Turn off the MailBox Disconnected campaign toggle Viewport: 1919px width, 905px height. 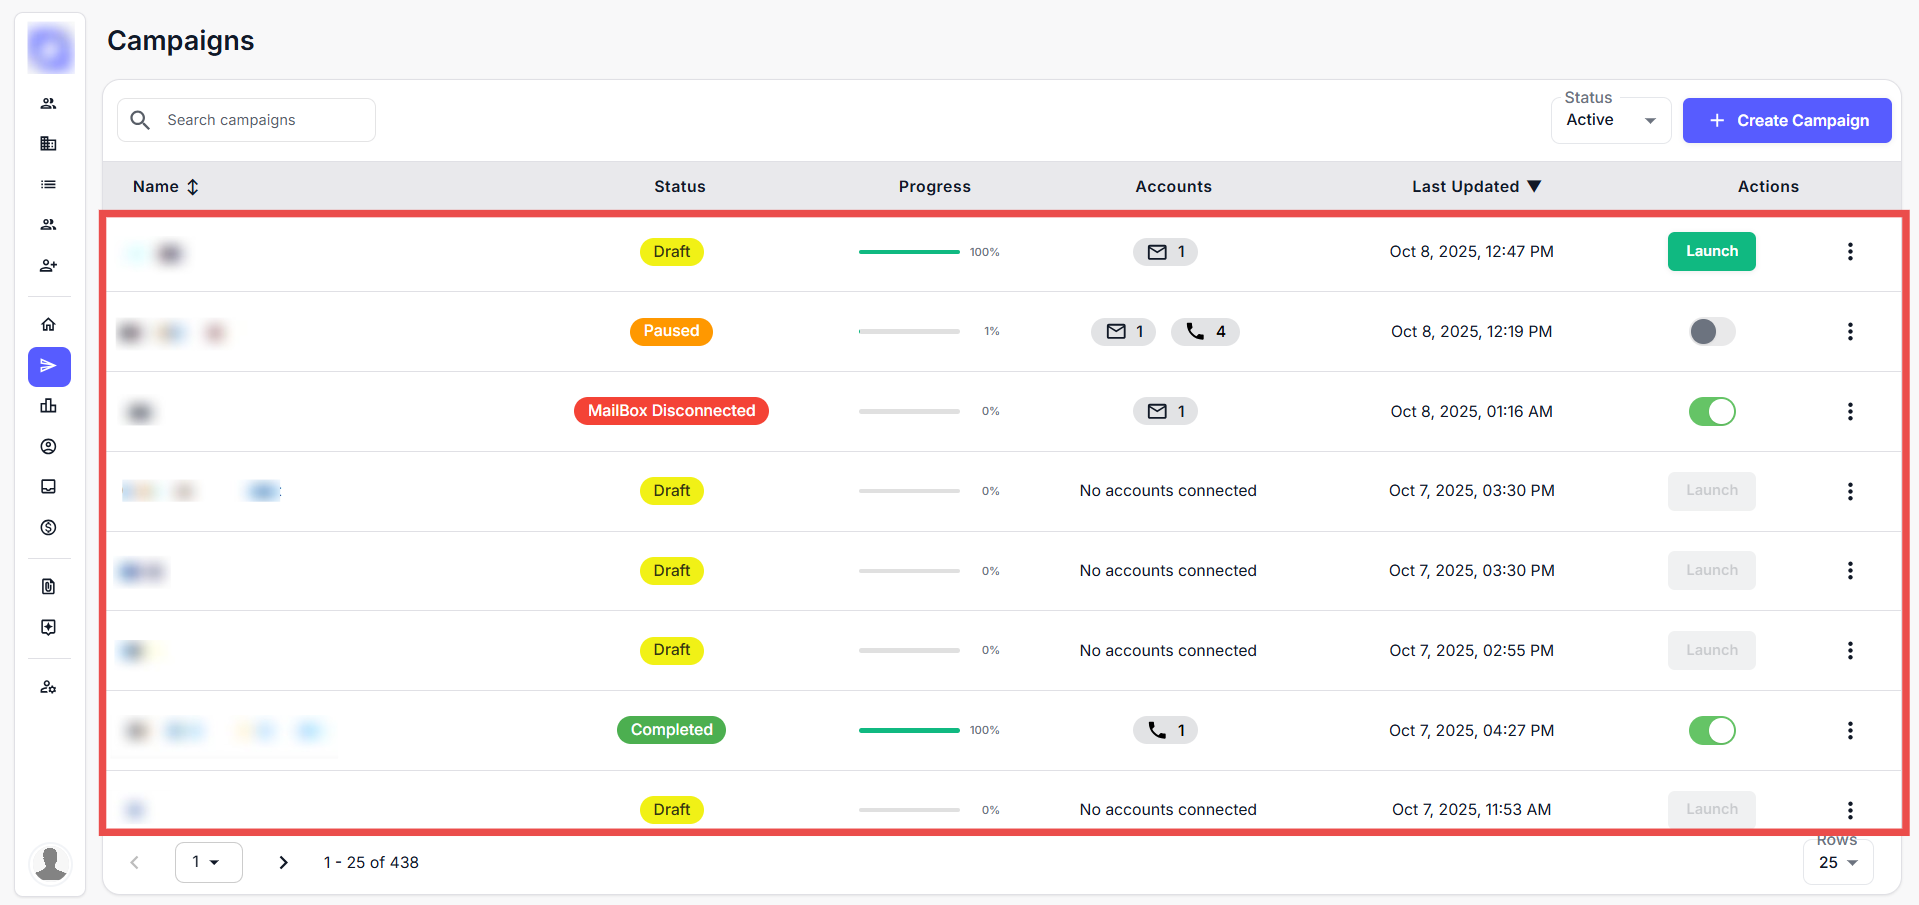[1711, 412]
